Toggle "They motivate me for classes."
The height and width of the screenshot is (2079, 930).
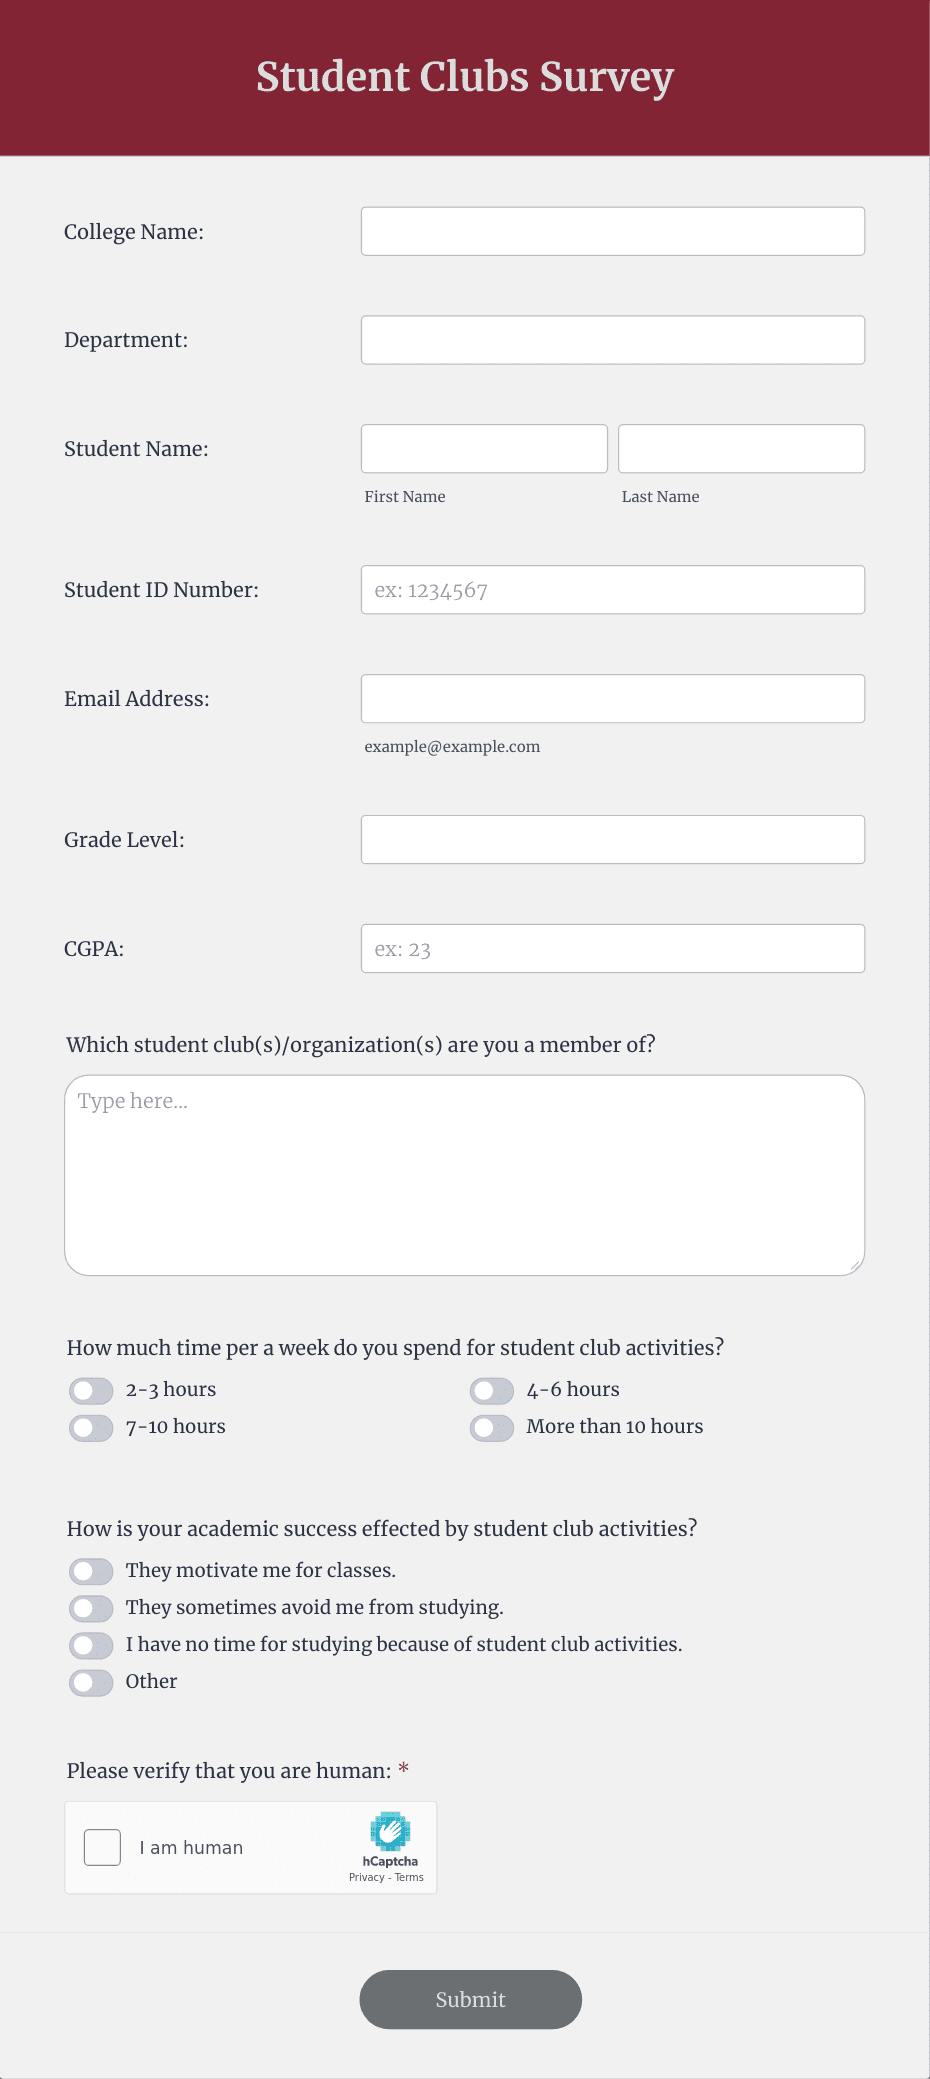pyautogui.click(x=91, y=1571)
